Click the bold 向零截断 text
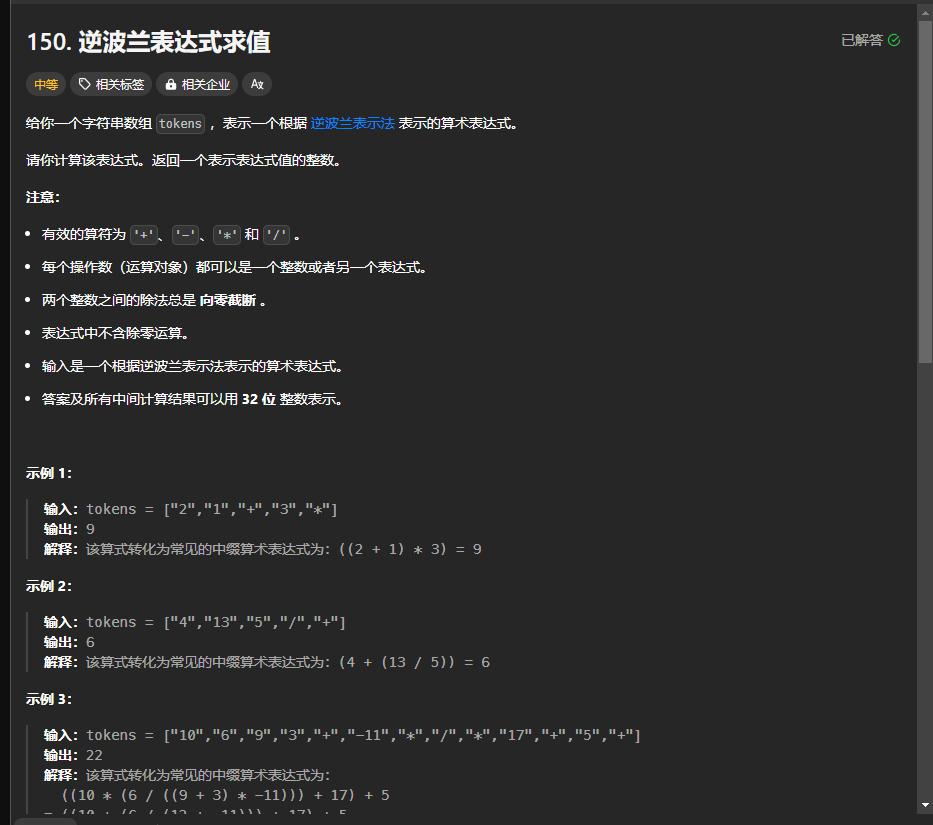Image resolution: width=933 pixels, height=825 pixels. pos(228,300)
